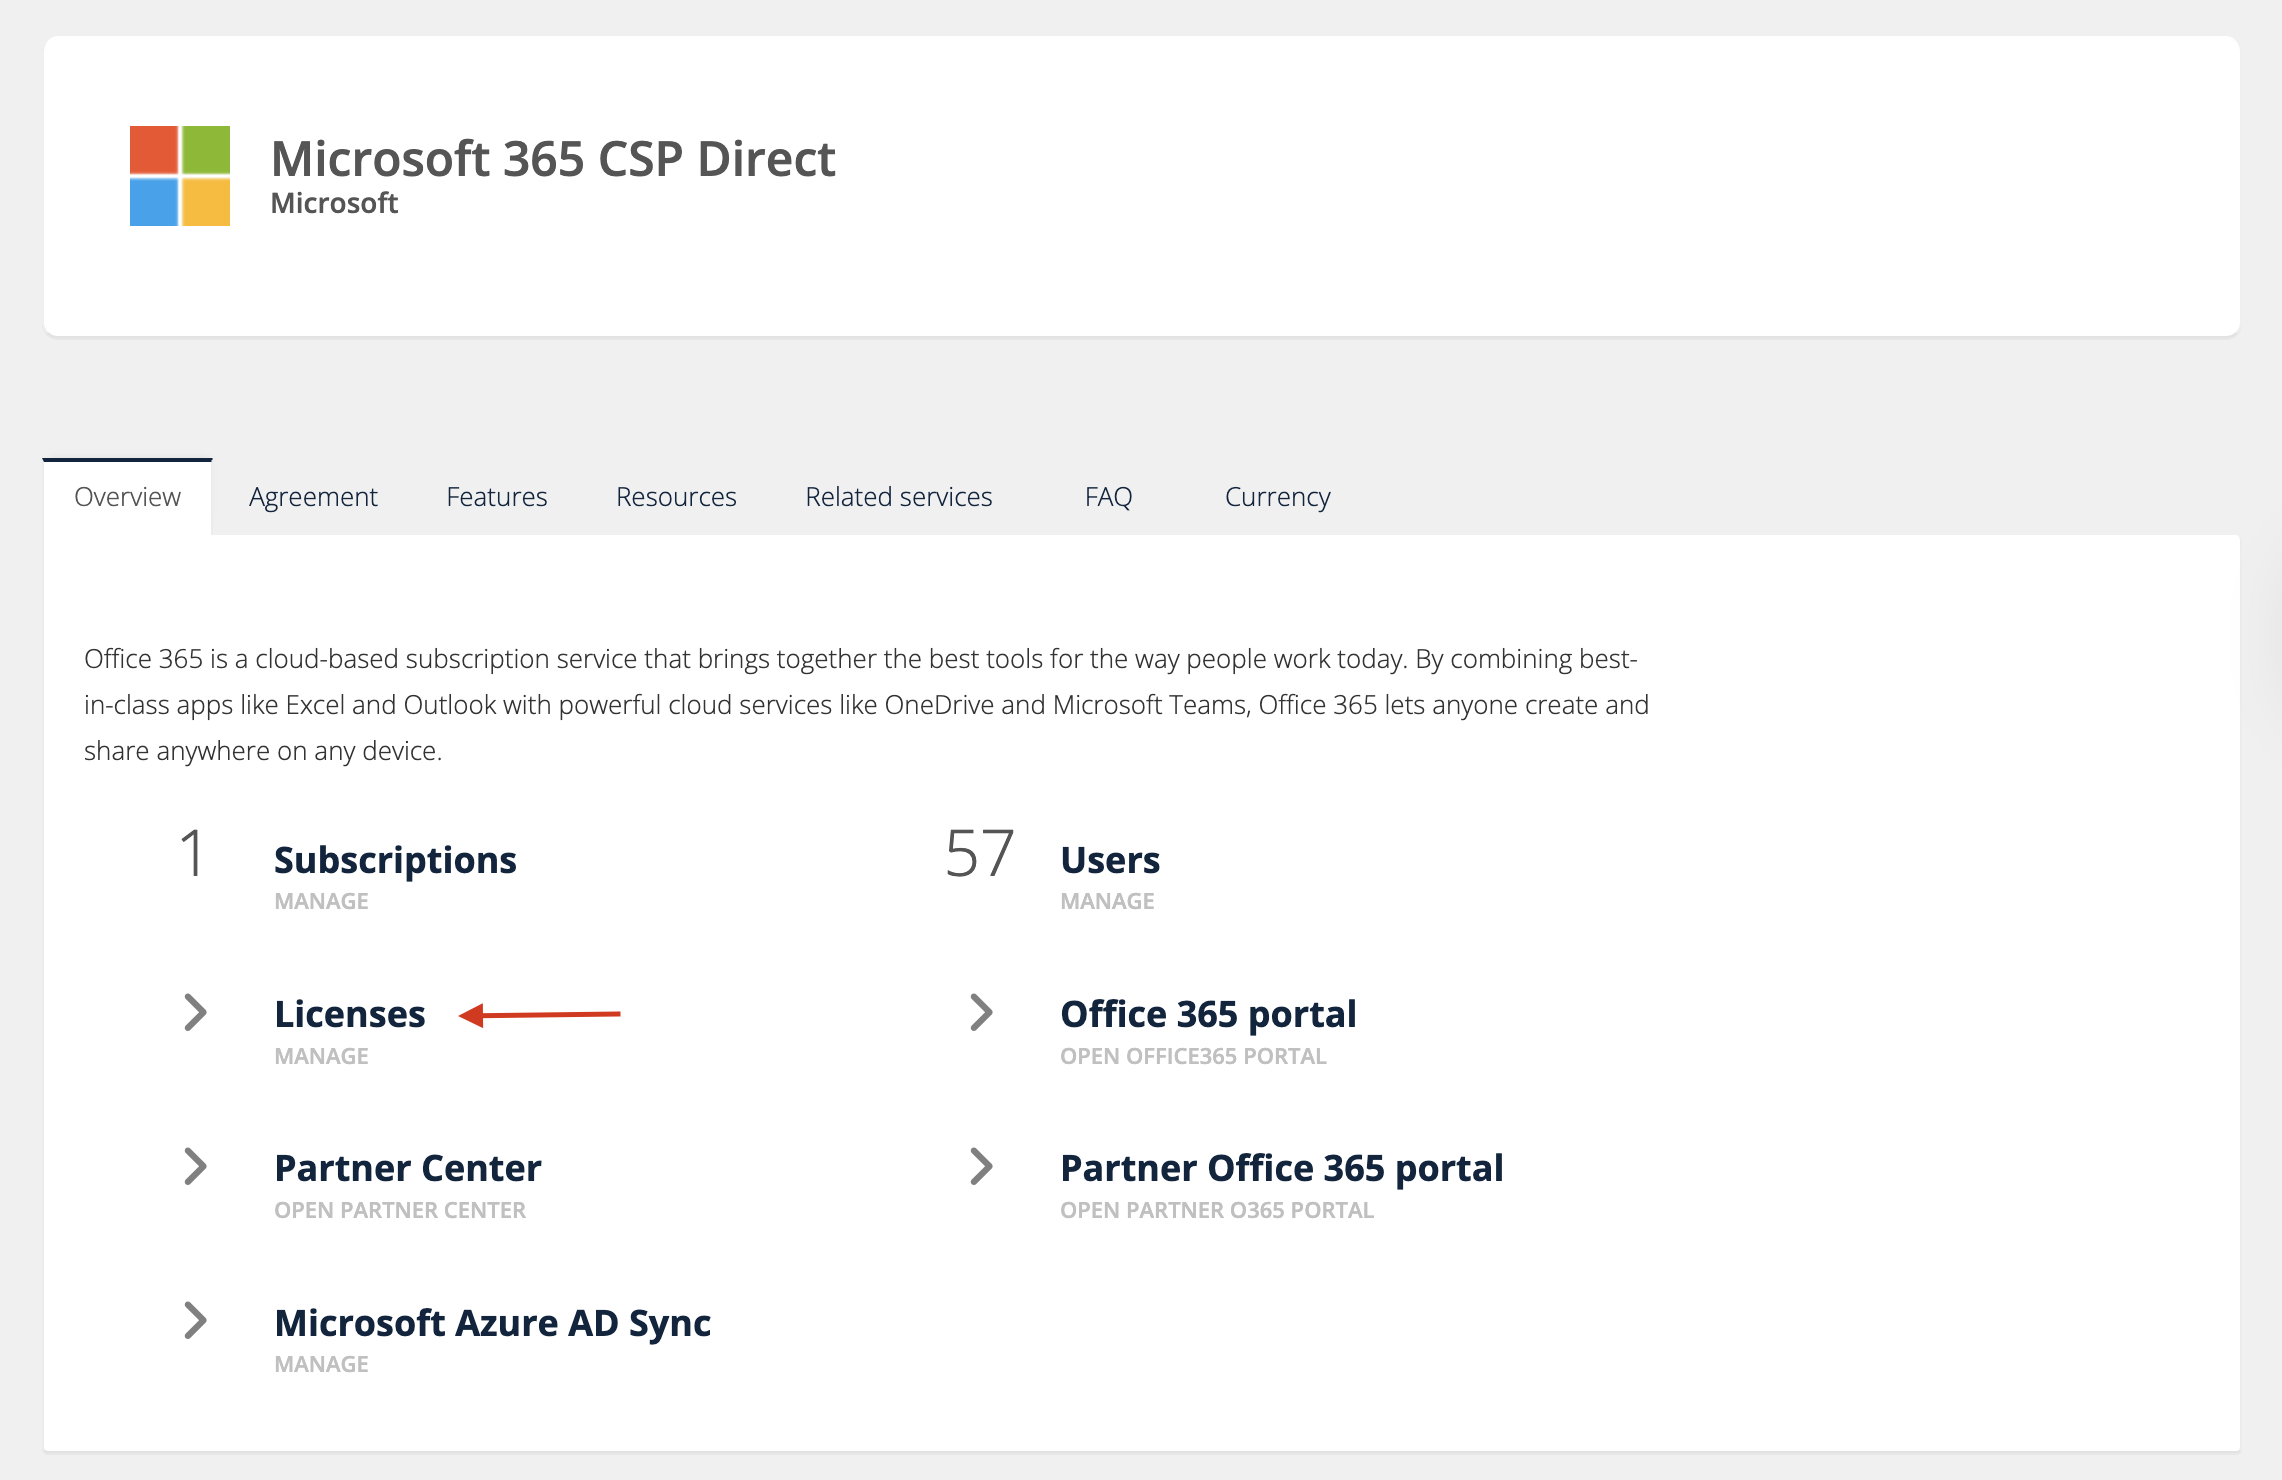This screenshot has height=1480, width=2282.
Task: Open the Subscriptions heading link
Action: tap(395, 860)
